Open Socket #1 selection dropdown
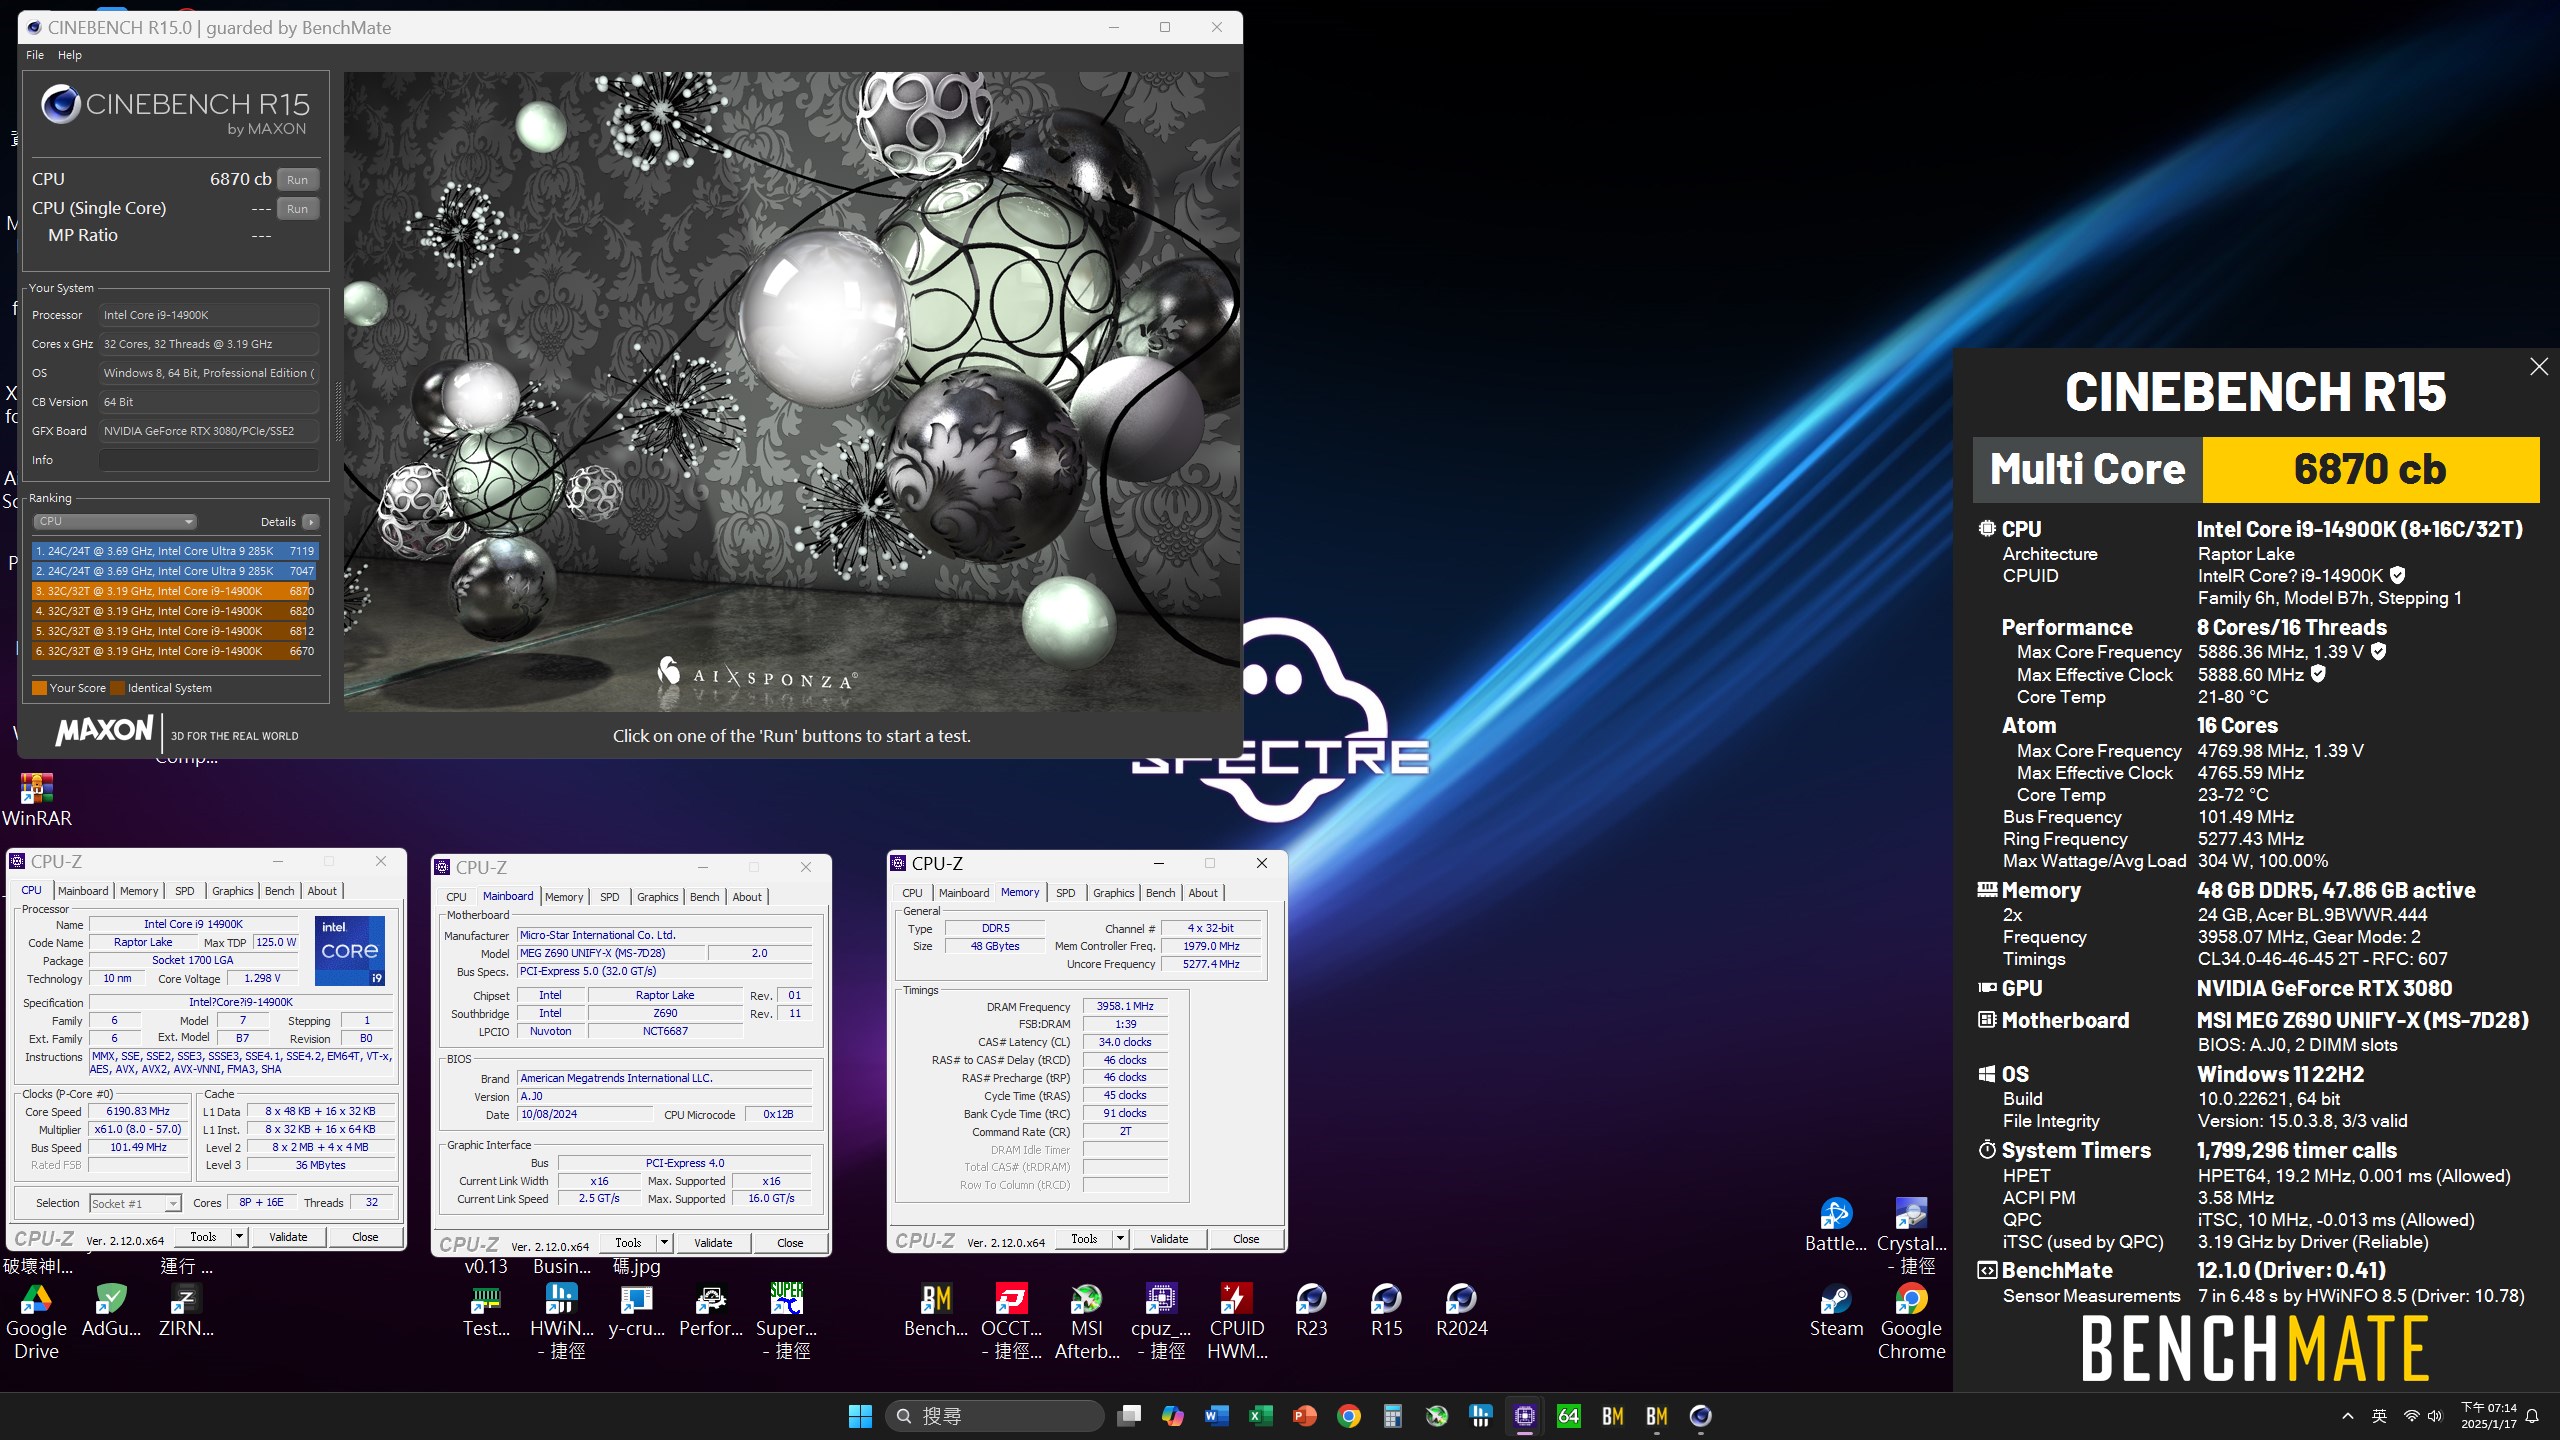The width and height of the screenshot is (2560, 1440). click(x=135, y=1203)
